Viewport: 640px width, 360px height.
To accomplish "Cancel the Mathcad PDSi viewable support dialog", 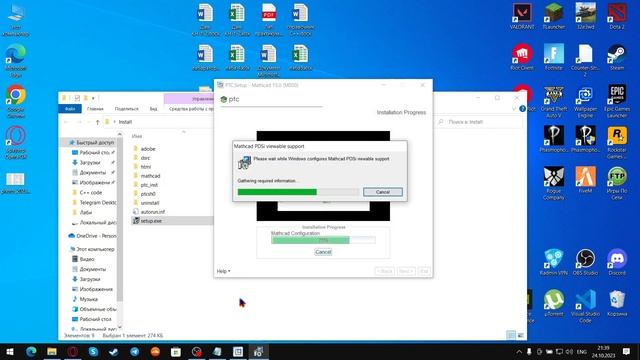I will click(382, 192).
